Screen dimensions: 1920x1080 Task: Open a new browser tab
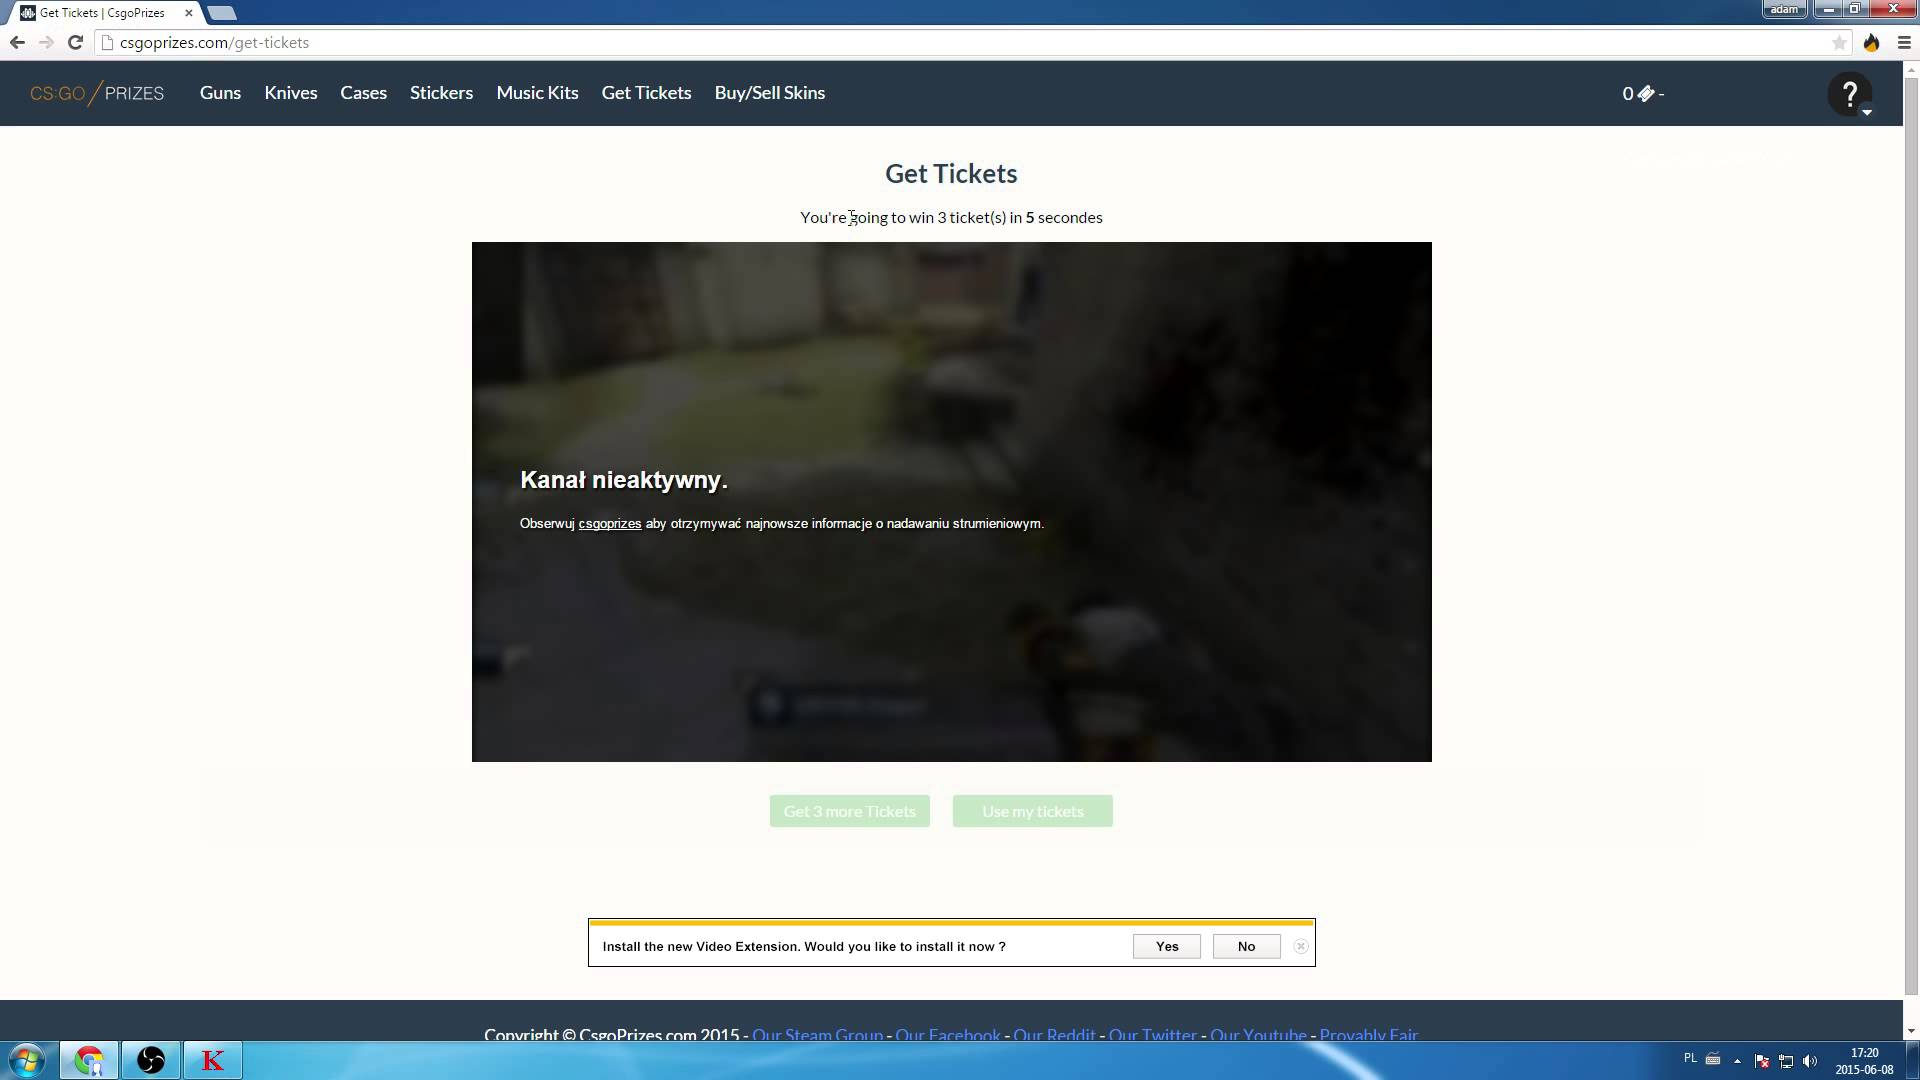click(222, 13)
